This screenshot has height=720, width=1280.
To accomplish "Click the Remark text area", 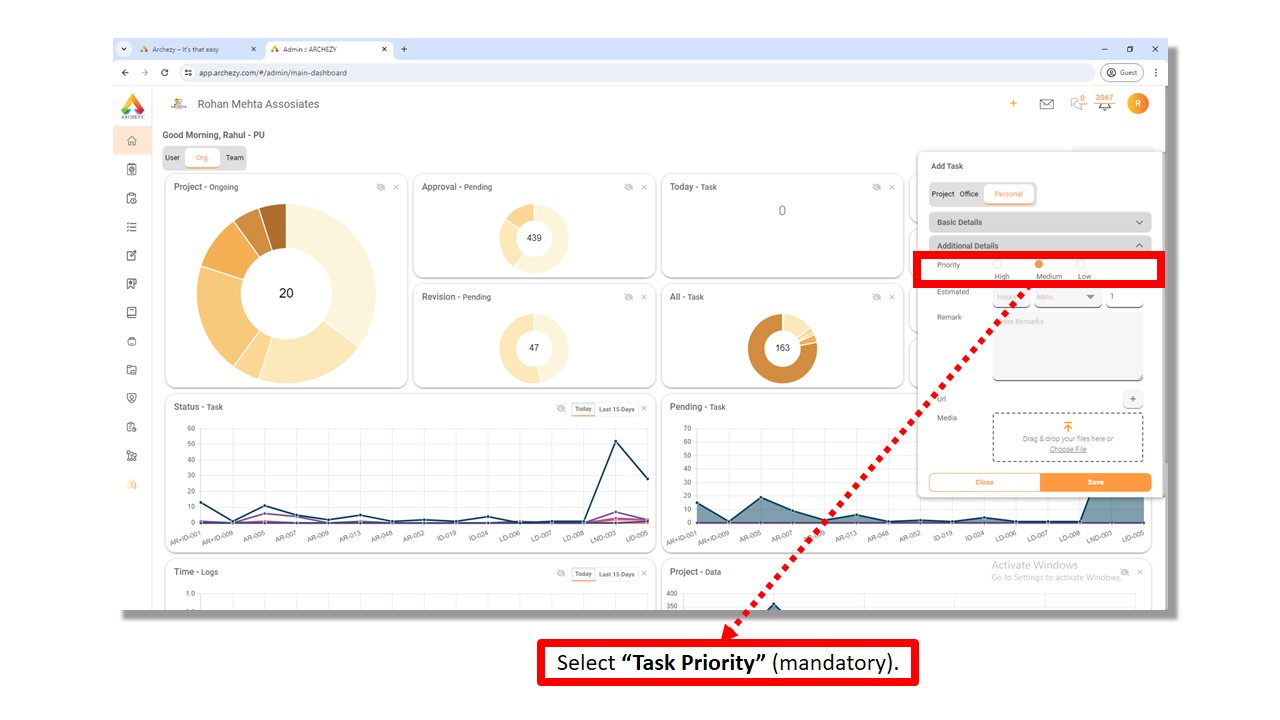I will (x=1068, y=346).
